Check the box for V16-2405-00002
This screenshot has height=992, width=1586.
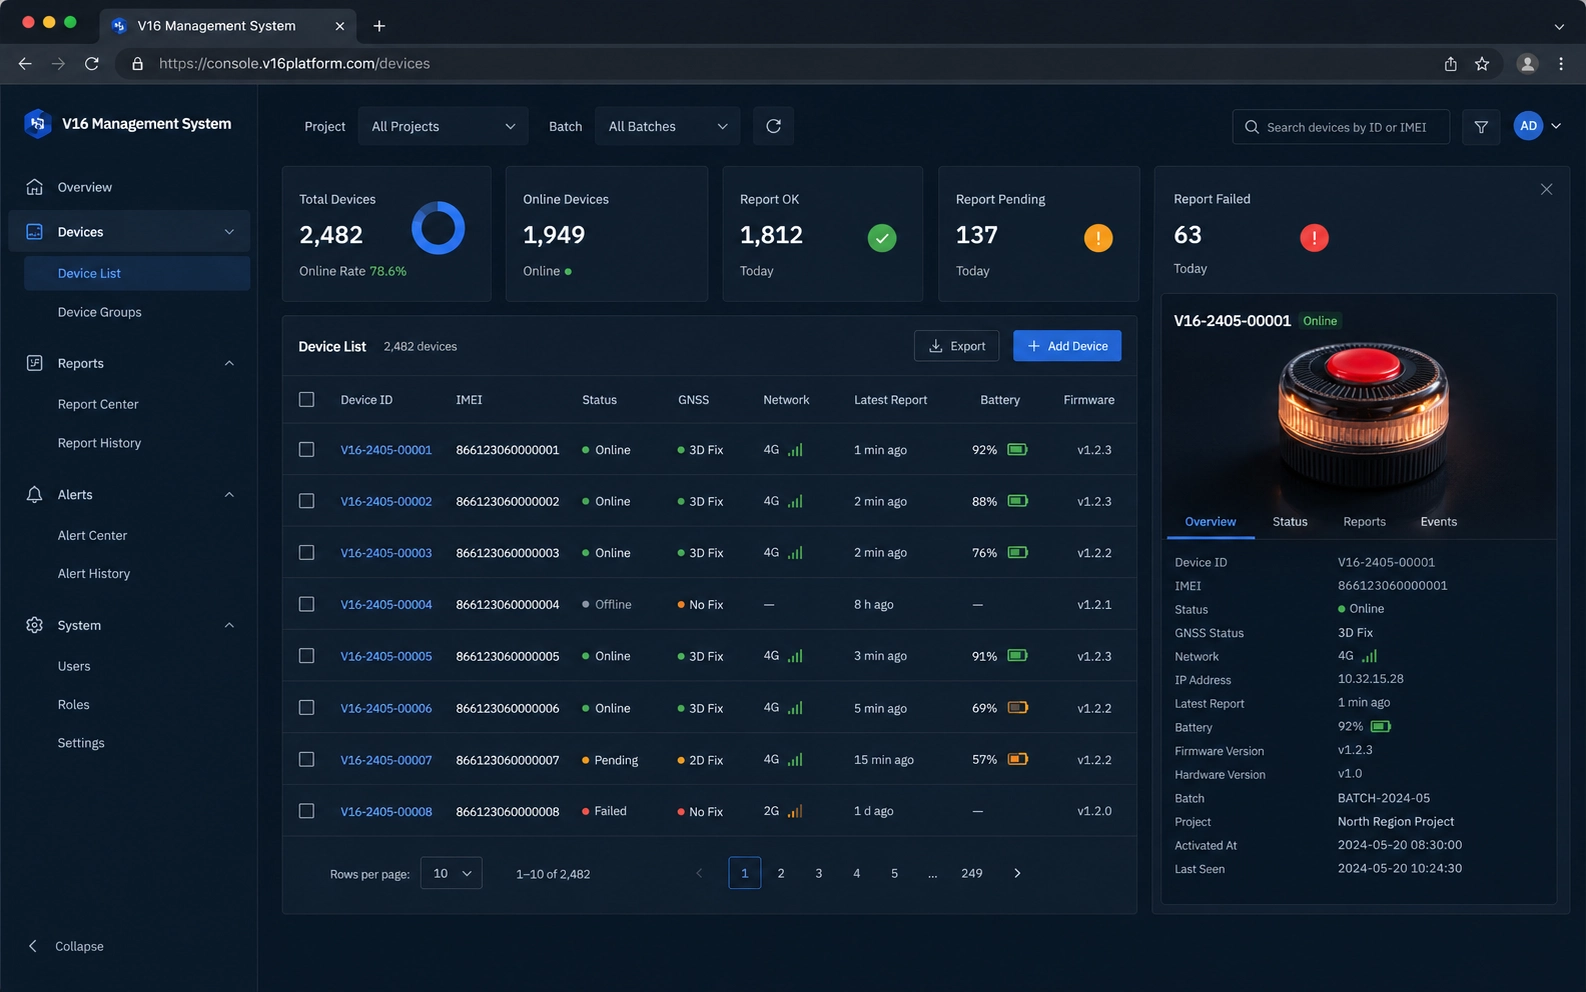click(x=307, y=501)
